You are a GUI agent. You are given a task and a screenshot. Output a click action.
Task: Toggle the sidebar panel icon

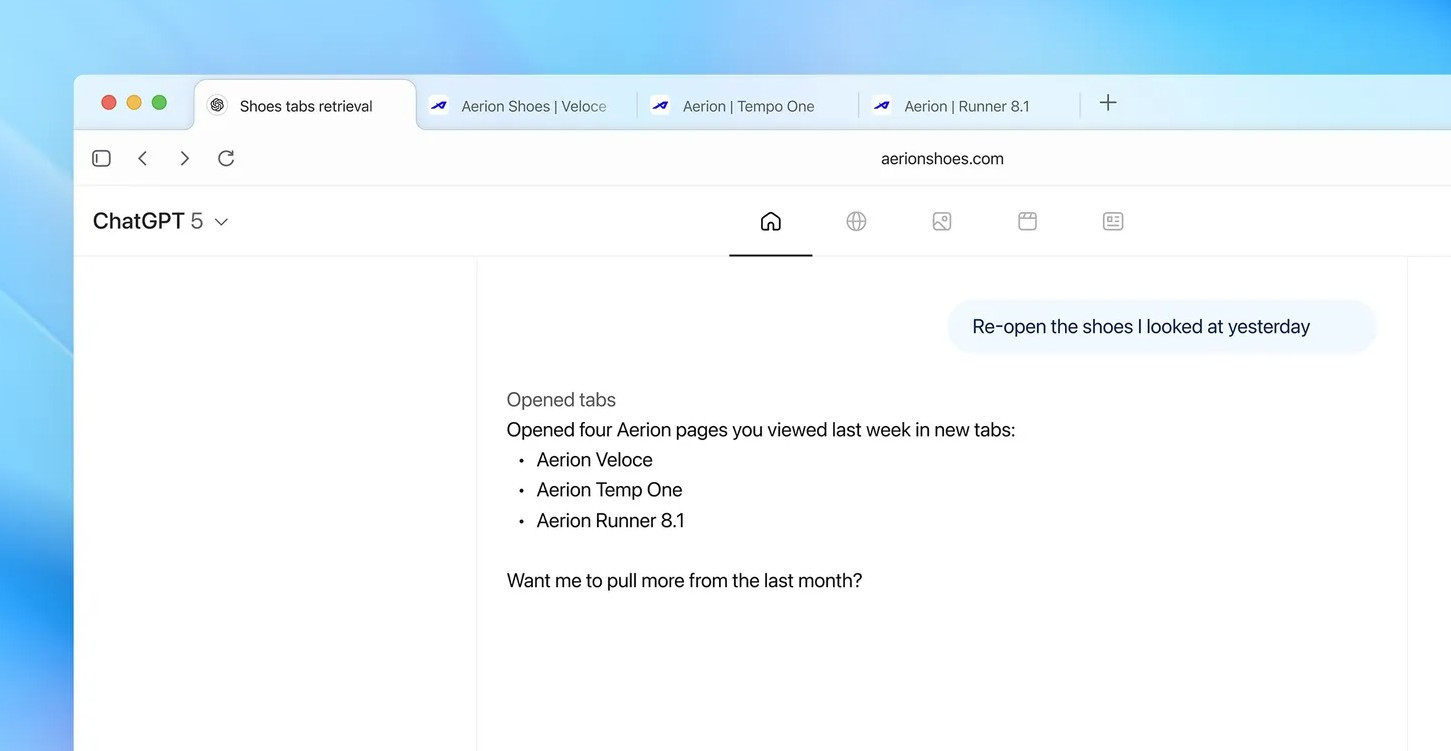[101, 158]
